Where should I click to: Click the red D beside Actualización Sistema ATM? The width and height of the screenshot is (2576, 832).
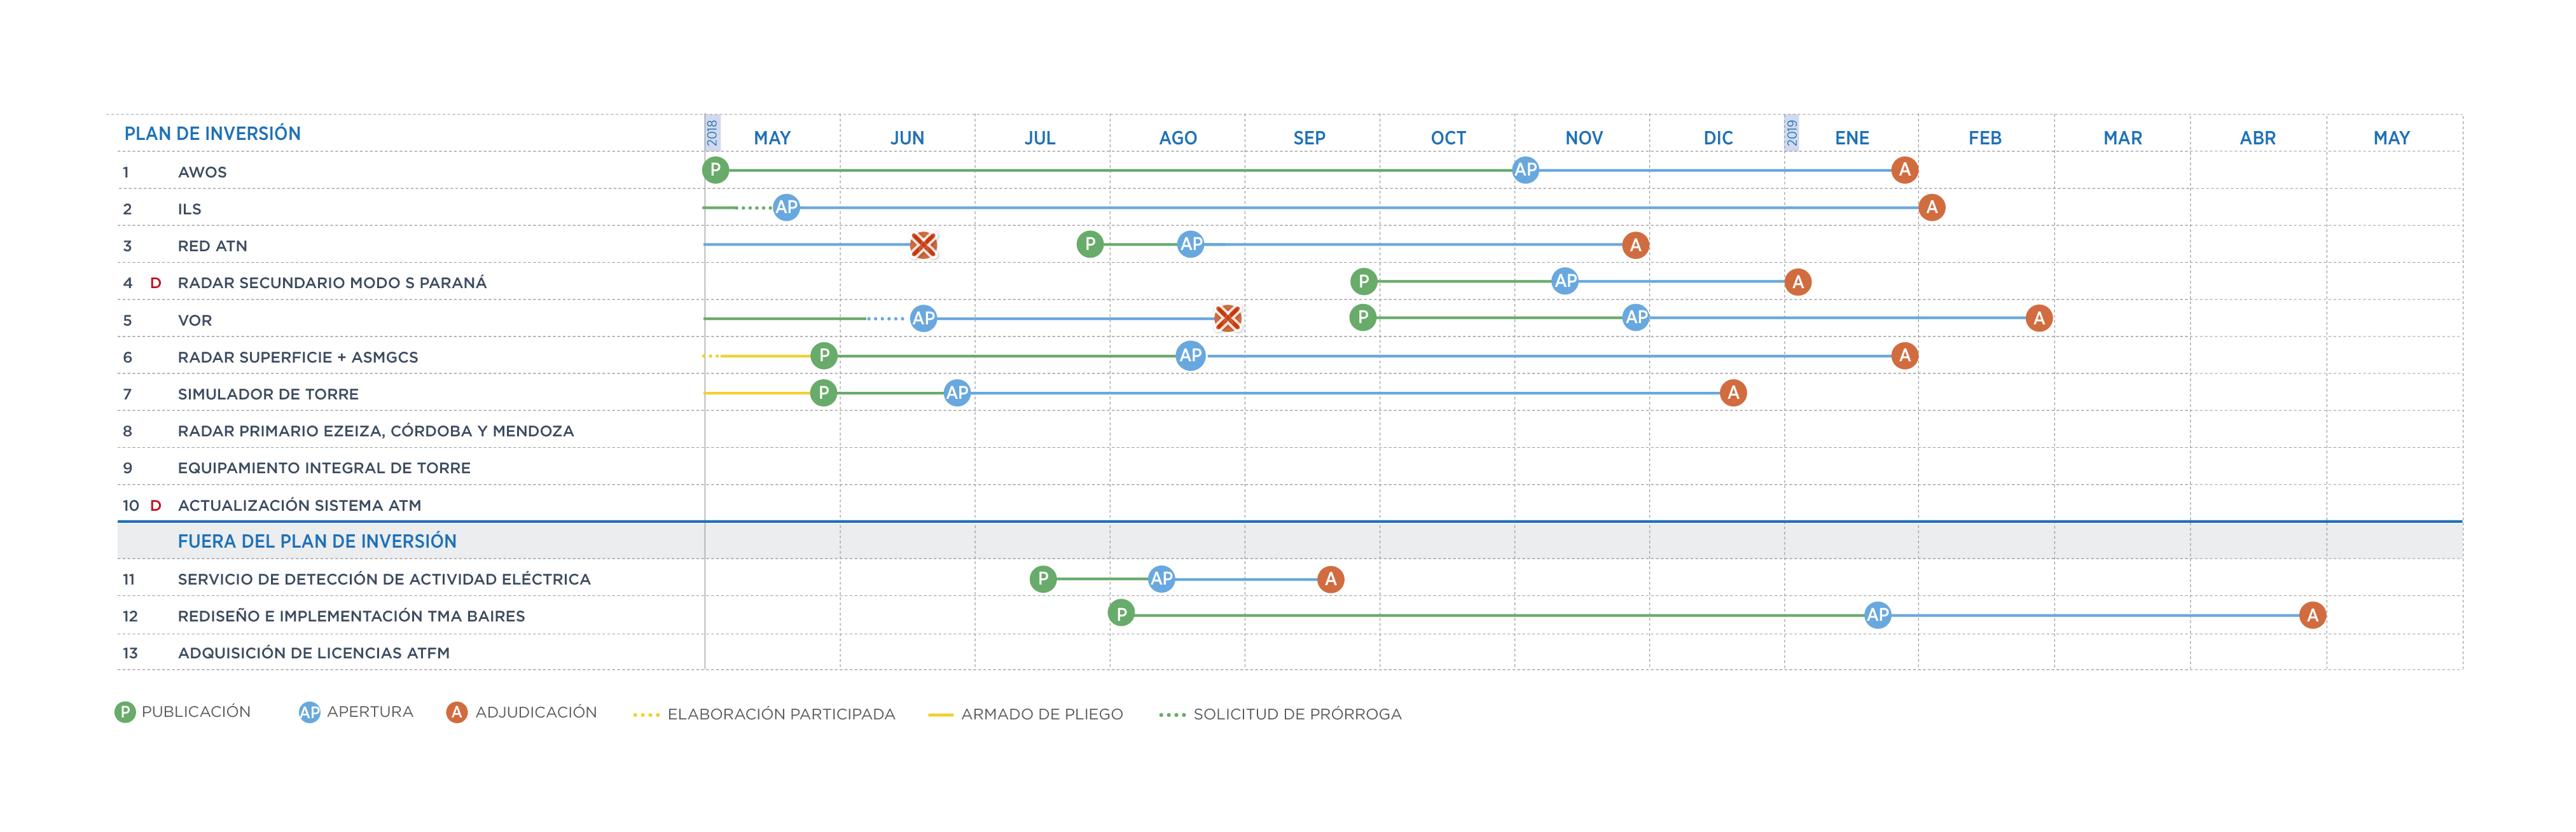155,506
